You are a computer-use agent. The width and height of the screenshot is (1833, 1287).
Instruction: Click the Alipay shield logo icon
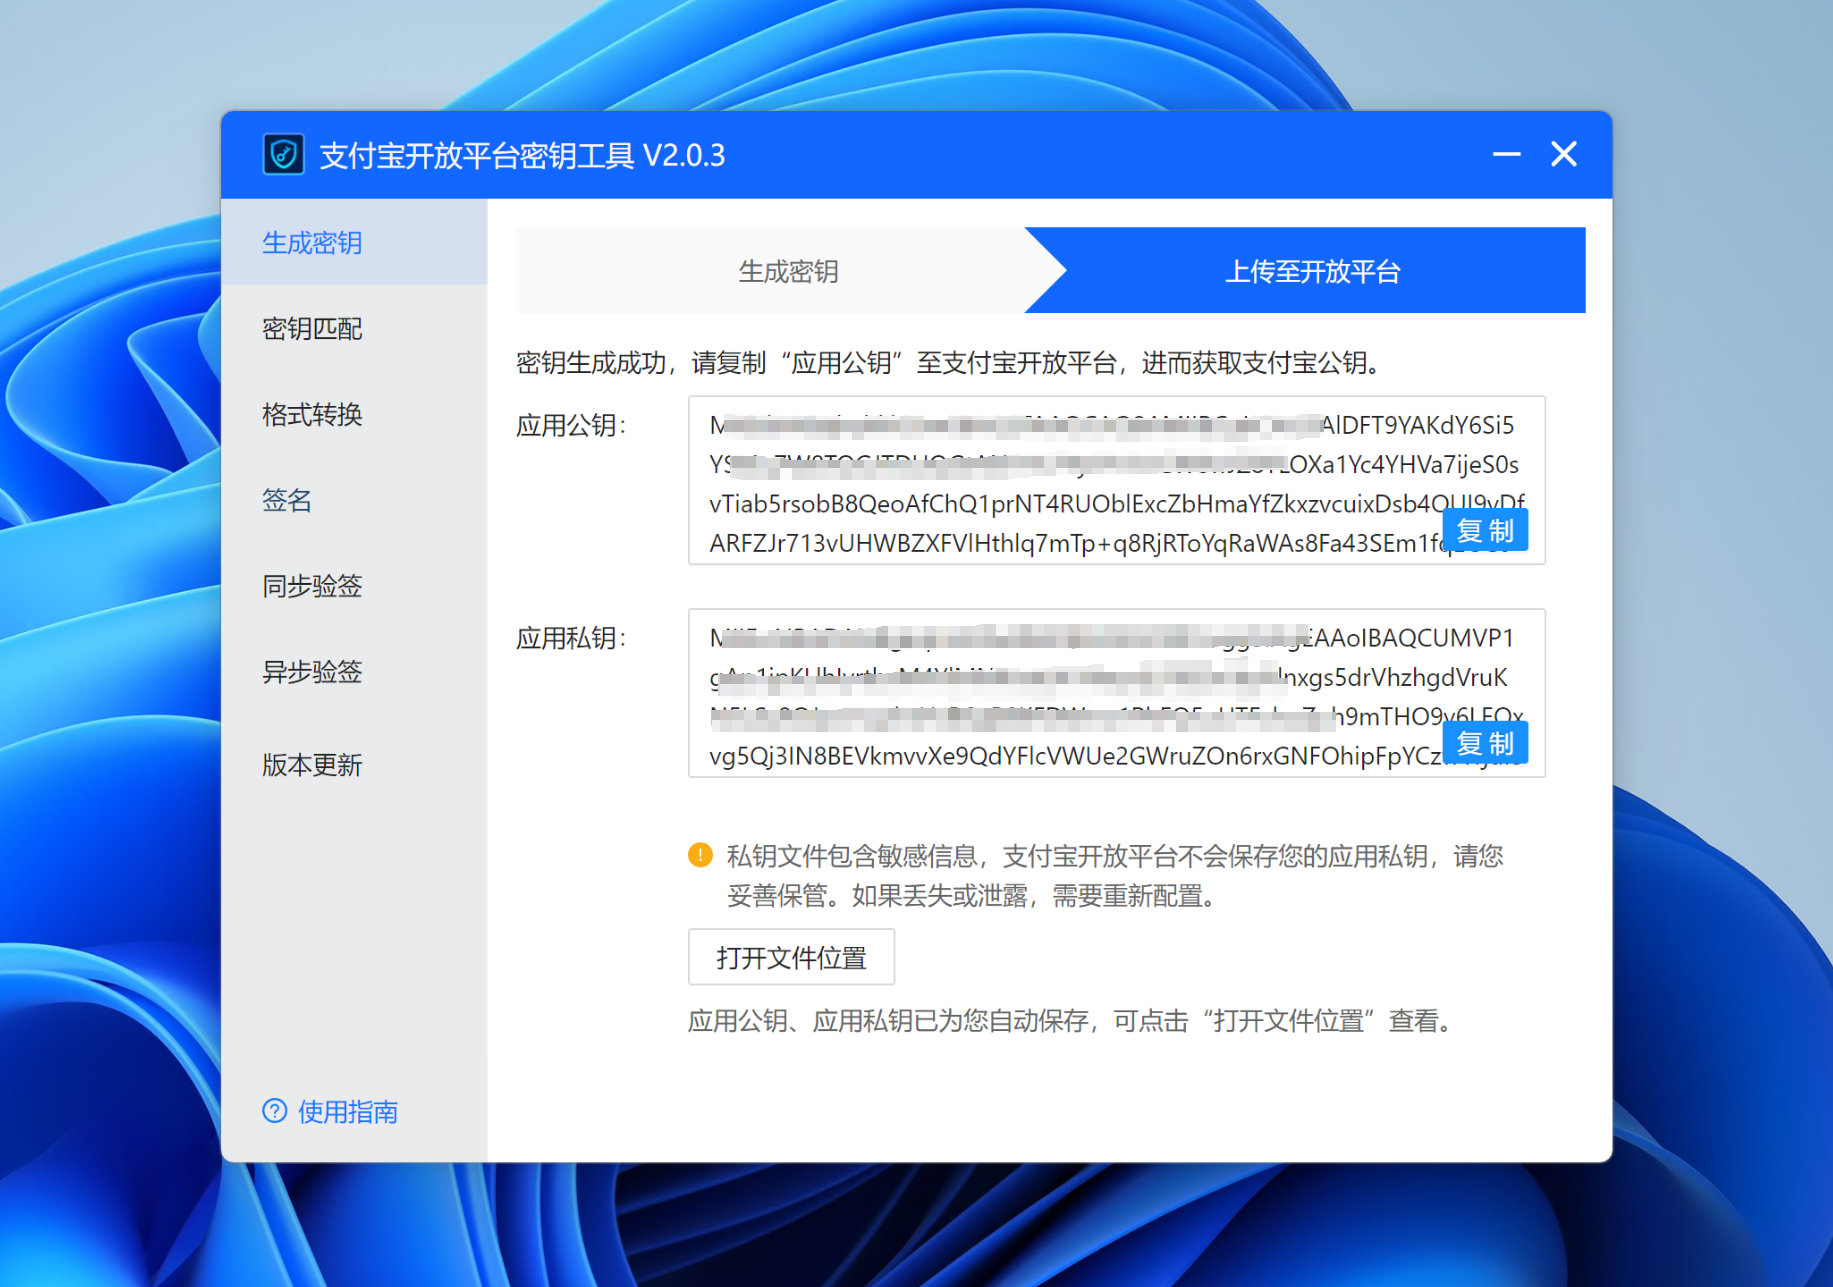coord(284,155)
